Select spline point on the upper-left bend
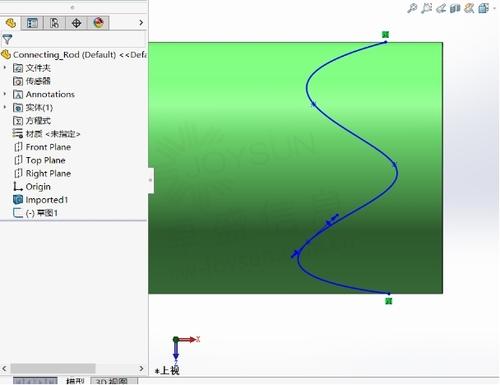 [x=313, y=105]
